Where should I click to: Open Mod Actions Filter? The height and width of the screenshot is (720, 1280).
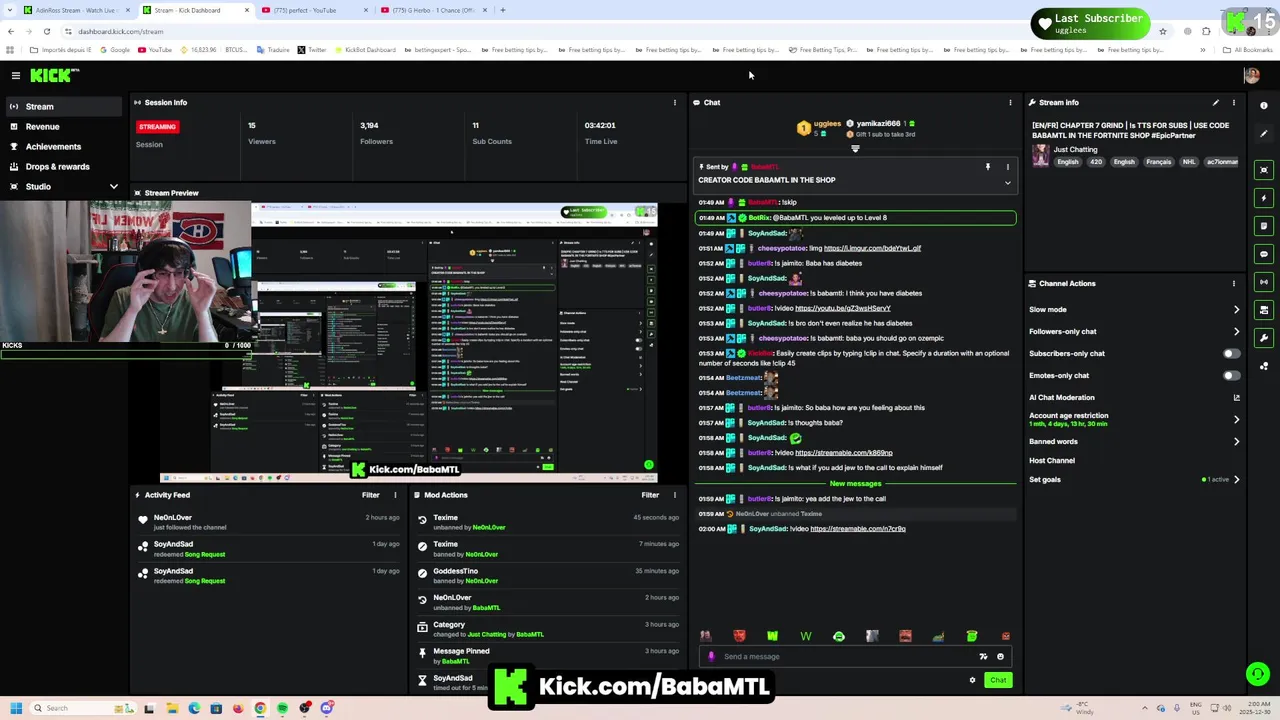point(650,495)
